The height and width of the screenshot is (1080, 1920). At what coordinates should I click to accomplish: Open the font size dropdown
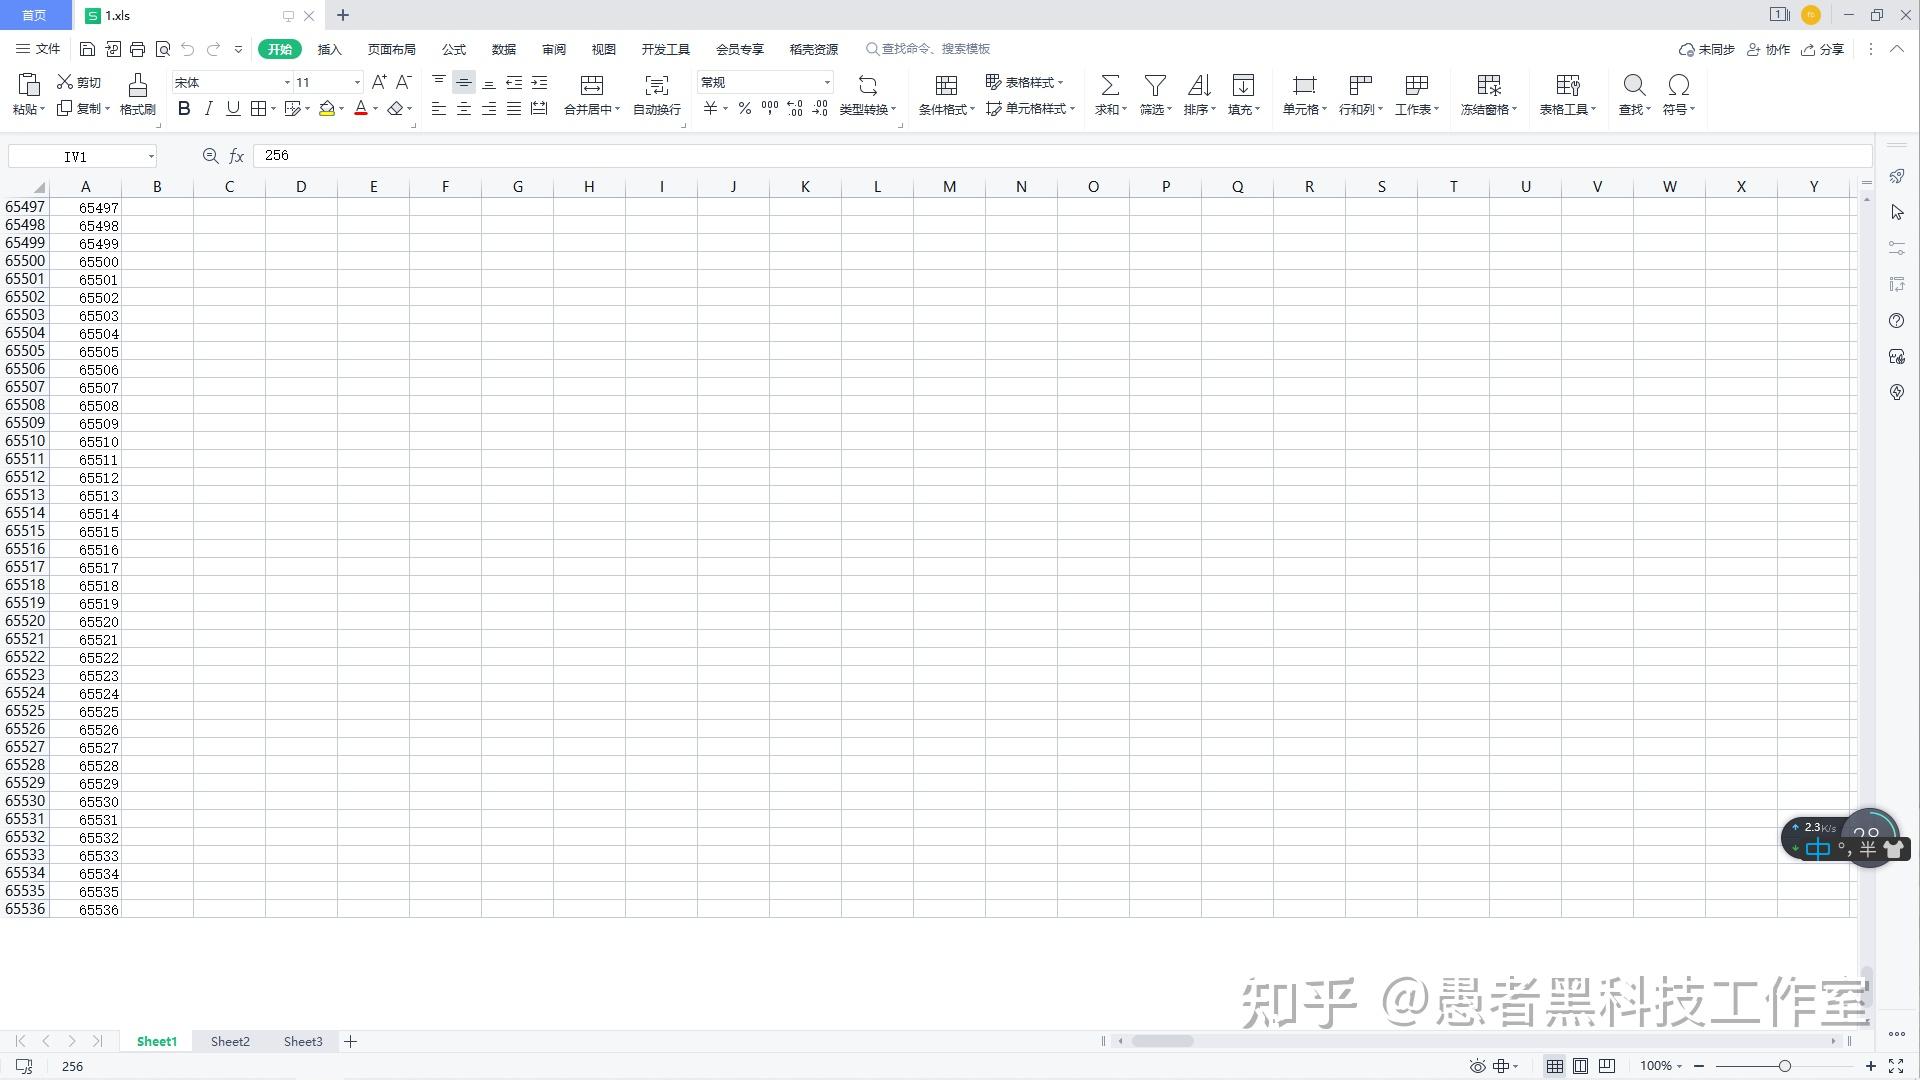tap(355, 82)
